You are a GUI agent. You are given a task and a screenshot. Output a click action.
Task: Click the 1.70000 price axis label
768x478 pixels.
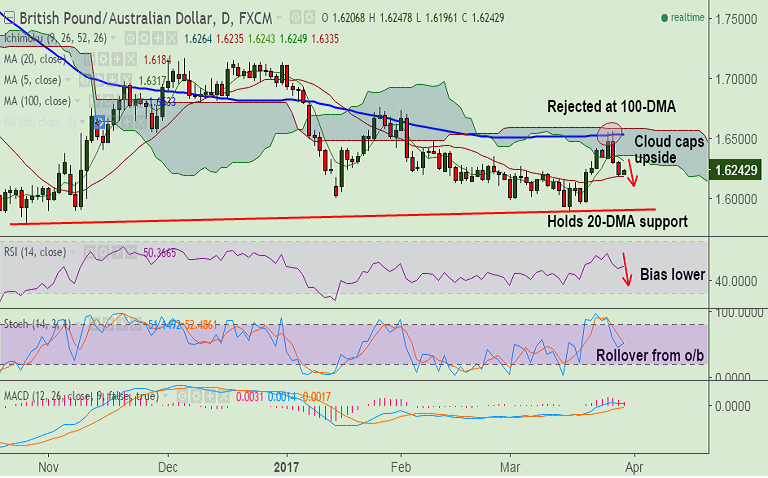736,79
